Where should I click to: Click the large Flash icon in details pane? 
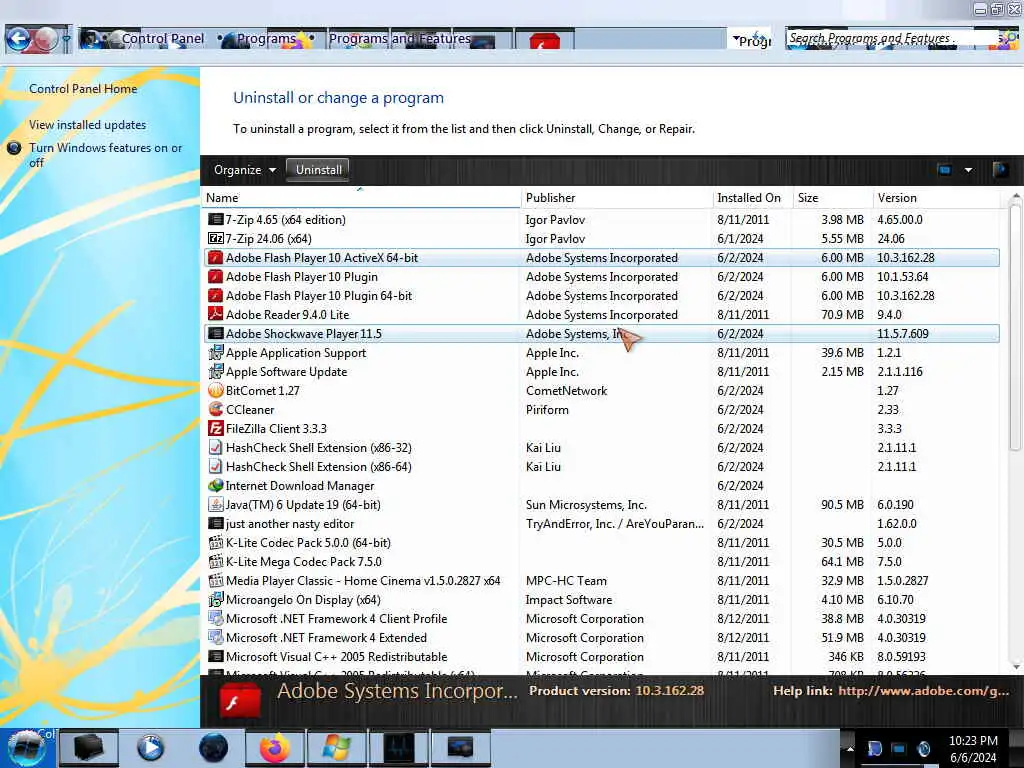point(240,701)
